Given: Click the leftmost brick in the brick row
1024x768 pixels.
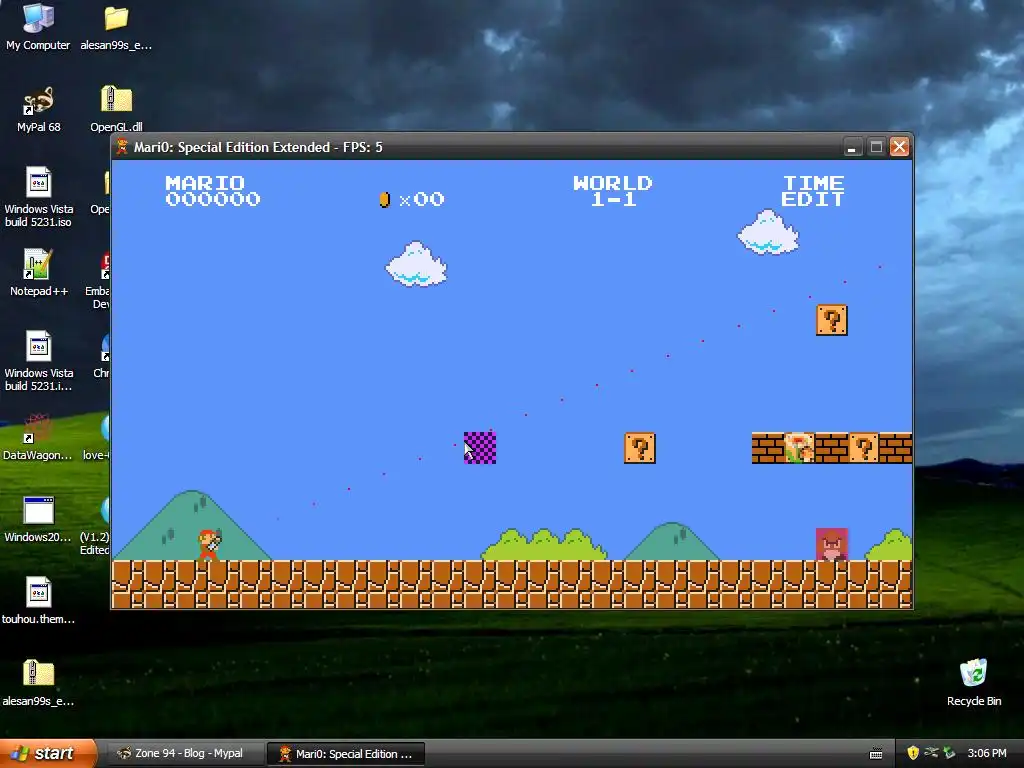Looking at the screenshot, I should [x=768, y=448].
